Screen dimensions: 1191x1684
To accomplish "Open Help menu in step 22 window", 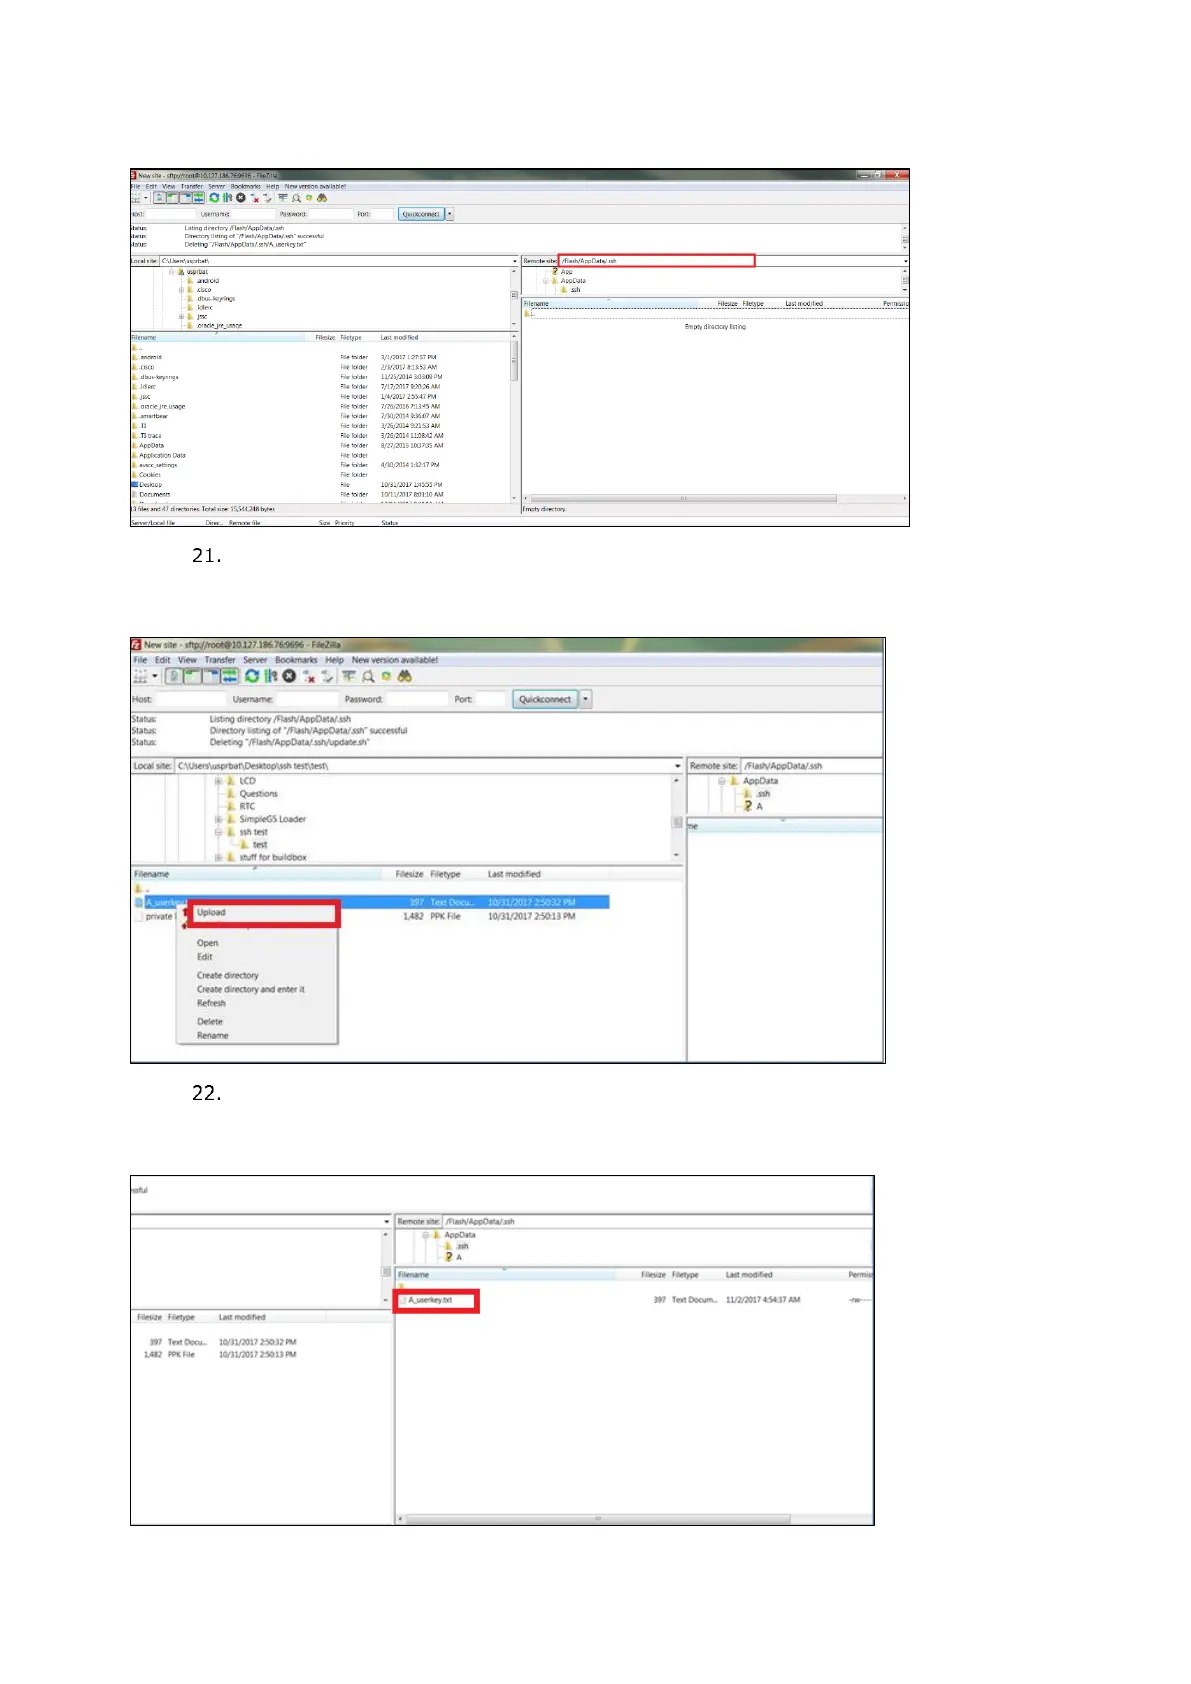I will coord(334,660).
